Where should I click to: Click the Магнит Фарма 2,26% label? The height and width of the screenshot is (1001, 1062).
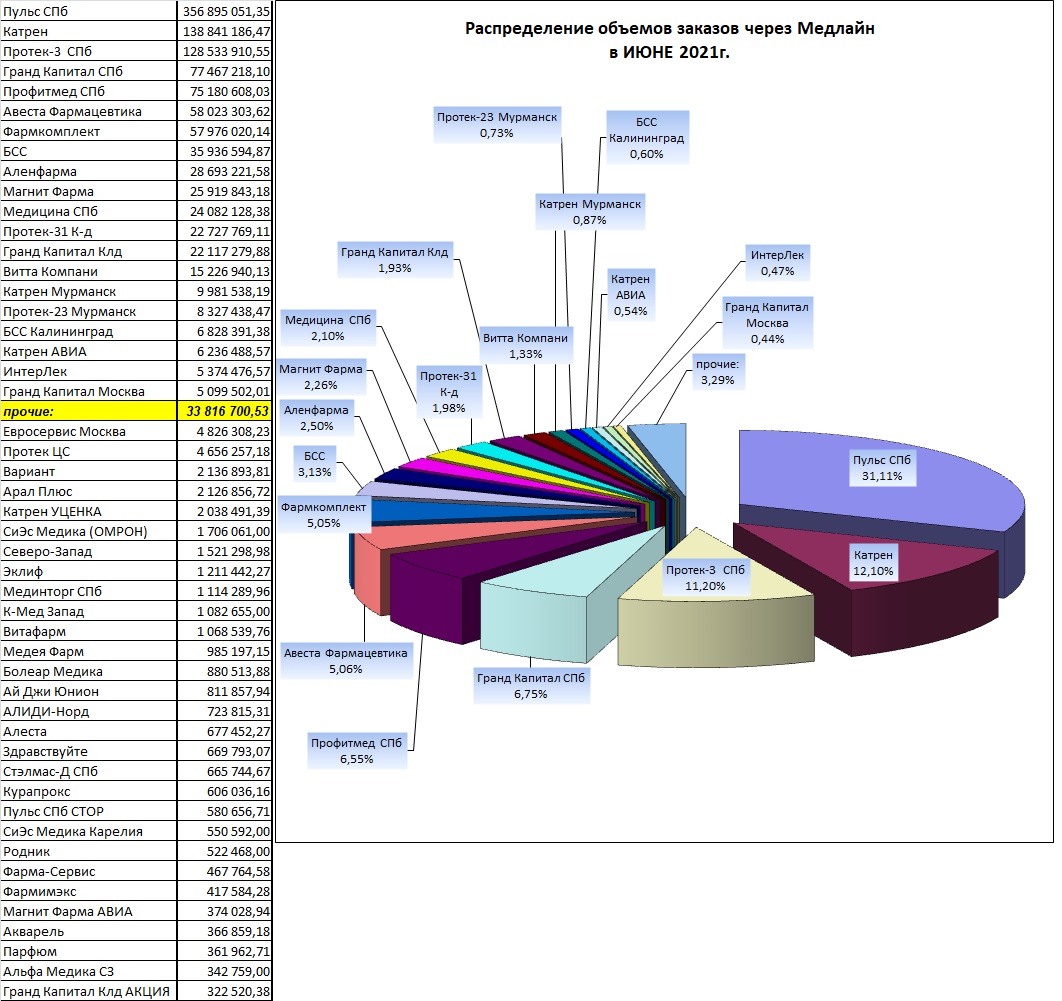pos(320,377)
